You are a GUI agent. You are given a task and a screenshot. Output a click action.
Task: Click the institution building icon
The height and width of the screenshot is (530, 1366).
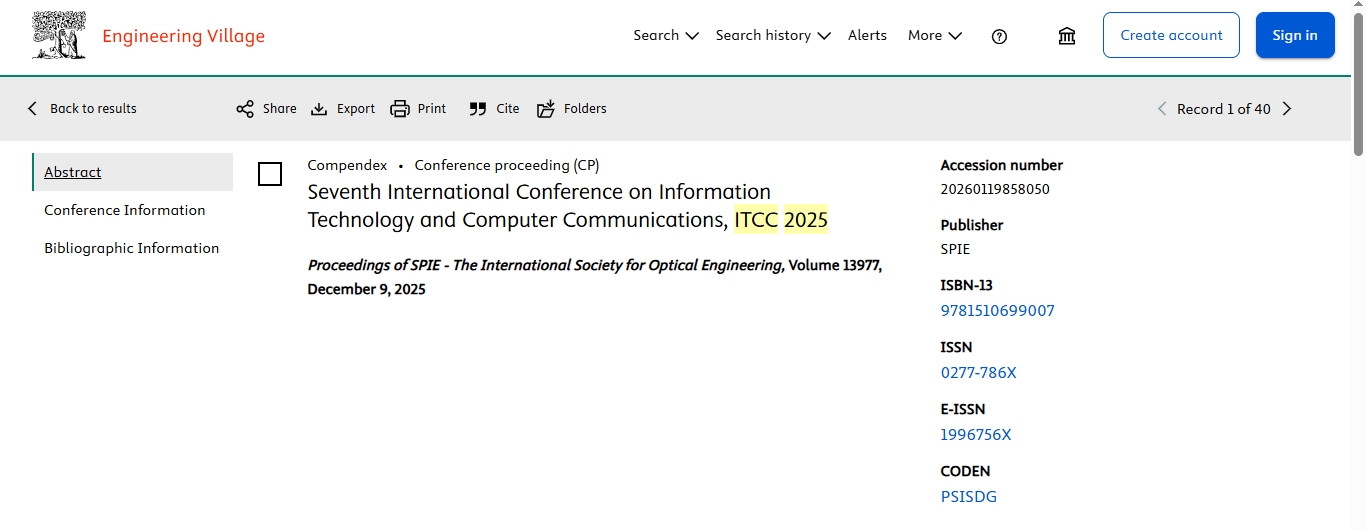click(1067, 36)
